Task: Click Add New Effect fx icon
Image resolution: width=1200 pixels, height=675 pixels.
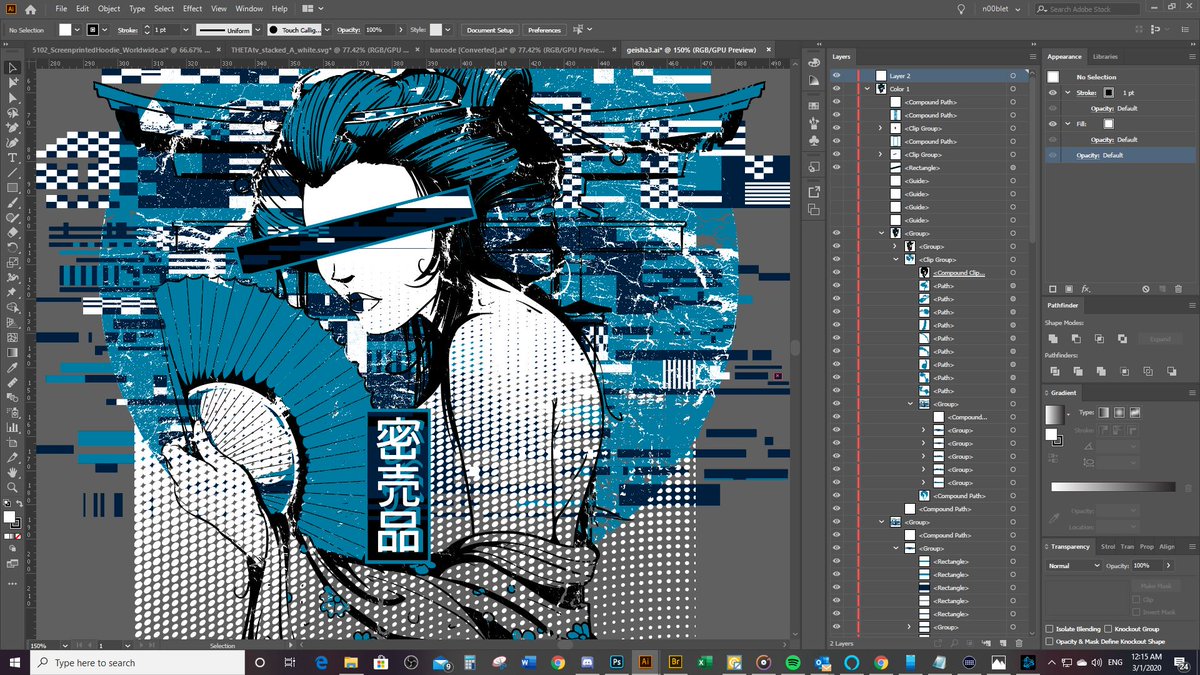Action: click(x=1085, y=289)
